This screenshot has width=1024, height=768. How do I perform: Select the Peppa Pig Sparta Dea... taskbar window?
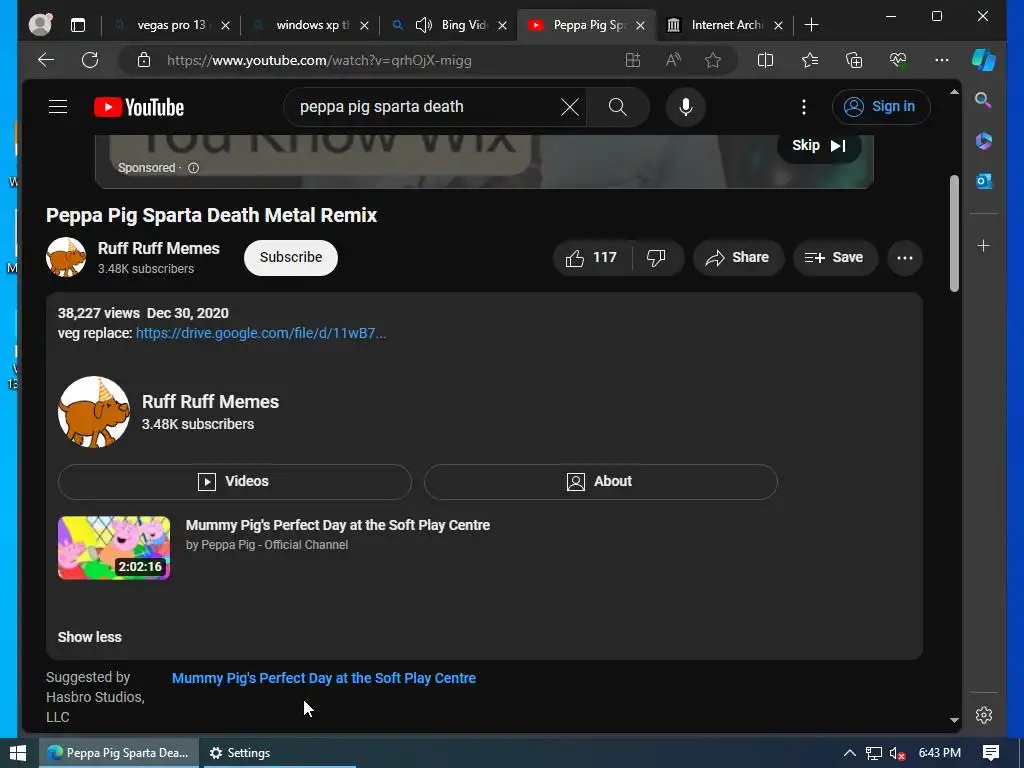coord(118,753)
